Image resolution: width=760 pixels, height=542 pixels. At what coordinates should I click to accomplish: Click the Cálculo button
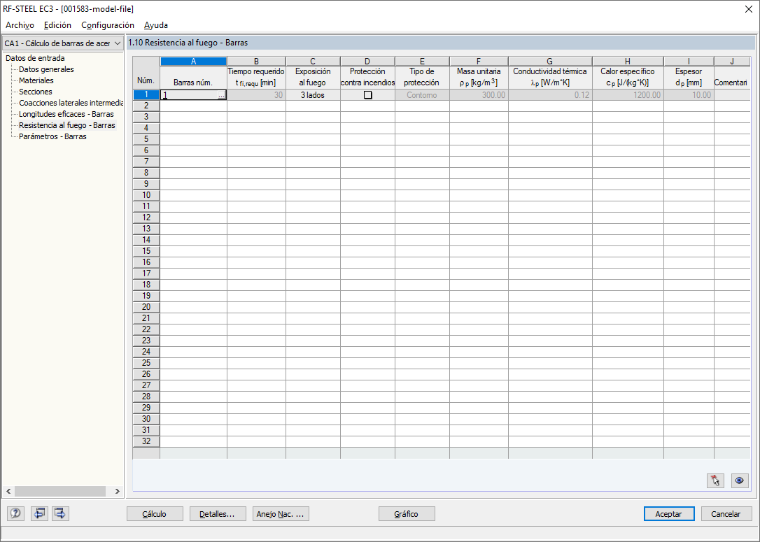point(155,514)
